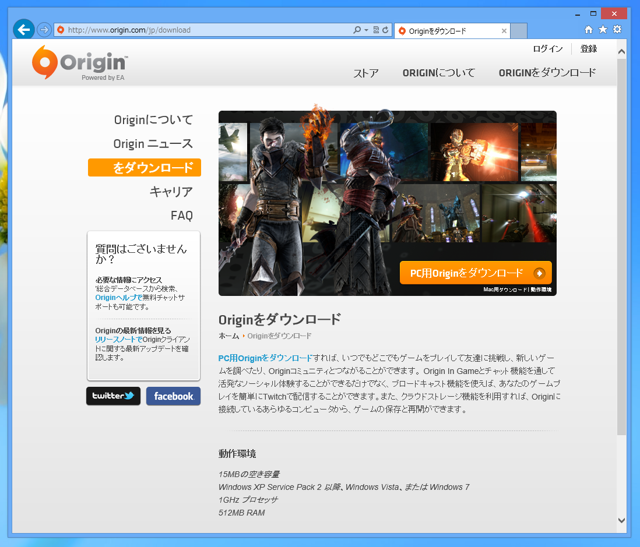
Task: Select キャリア in the sidebar
Action: [171, 191]
